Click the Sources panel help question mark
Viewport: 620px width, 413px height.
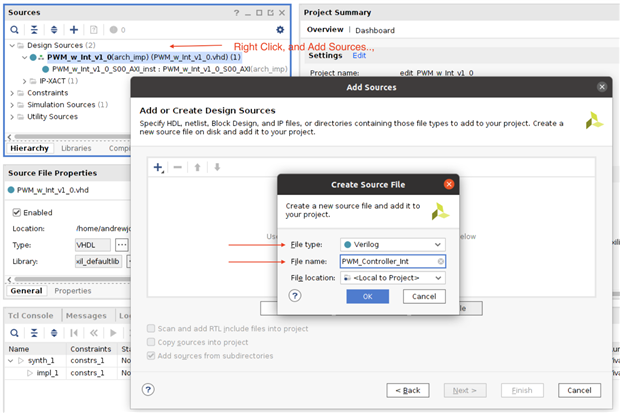pos(236,13)
